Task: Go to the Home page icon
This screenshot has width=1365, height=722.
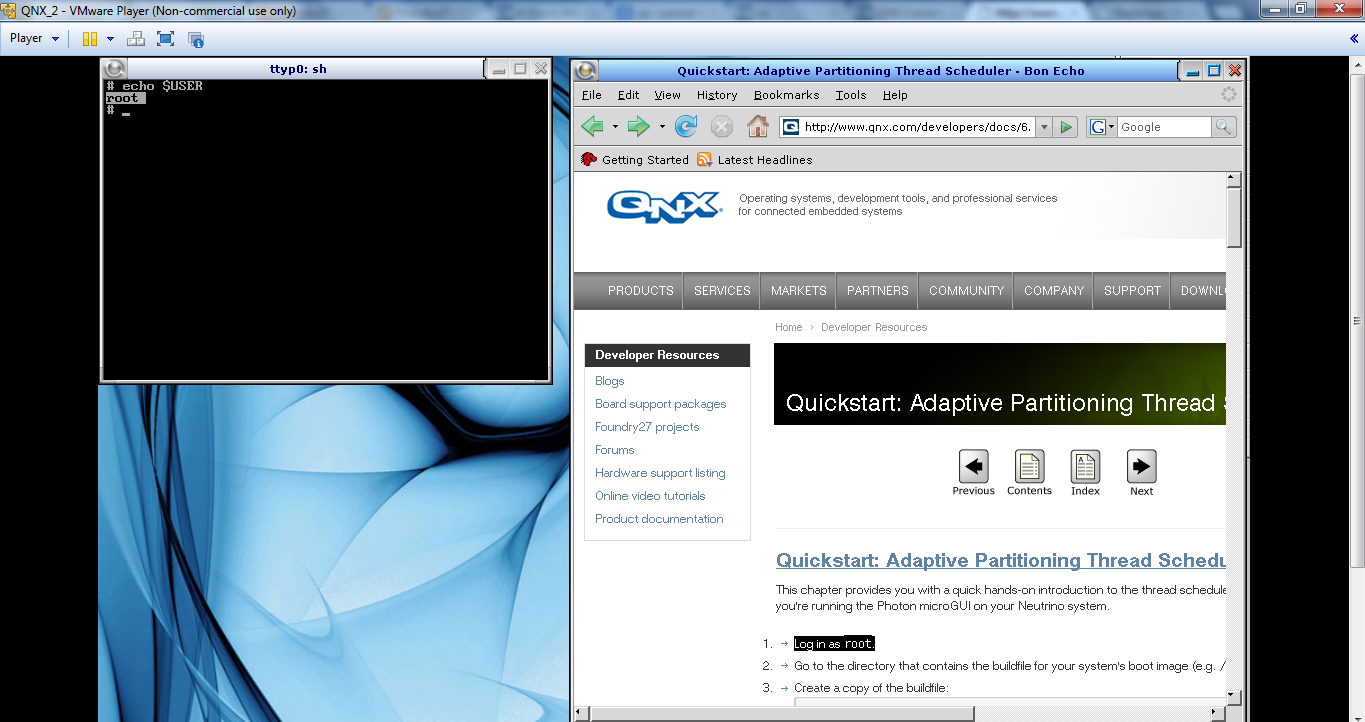Action: pos(758,127)
